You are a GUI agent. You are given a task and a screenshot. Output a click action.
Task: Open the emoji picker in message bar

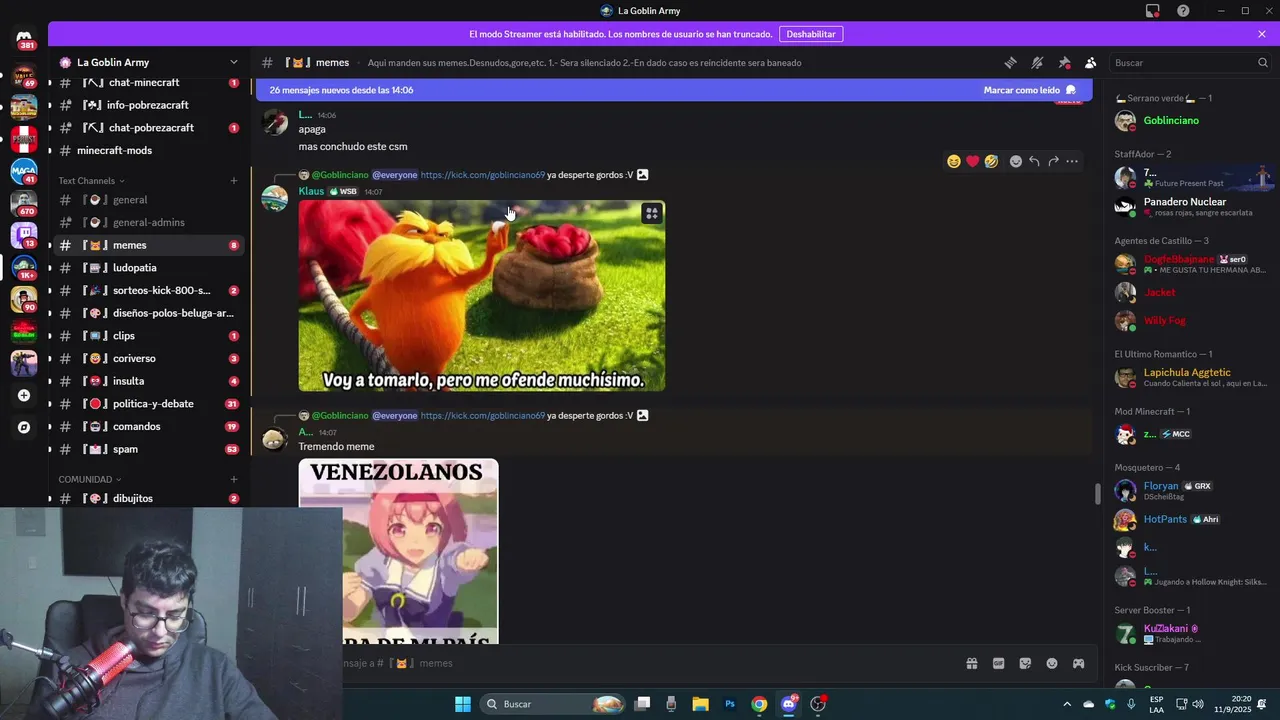1052,663
